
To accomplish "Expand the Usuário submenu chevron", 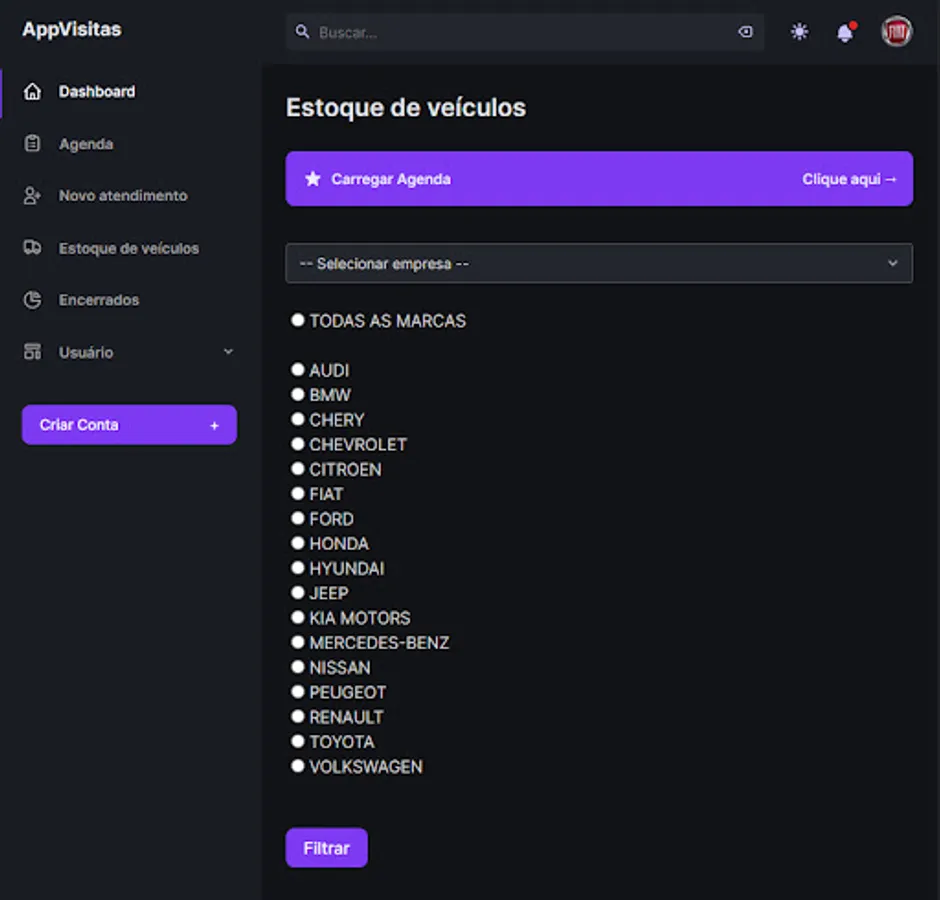I will click(x=228, y=352).
